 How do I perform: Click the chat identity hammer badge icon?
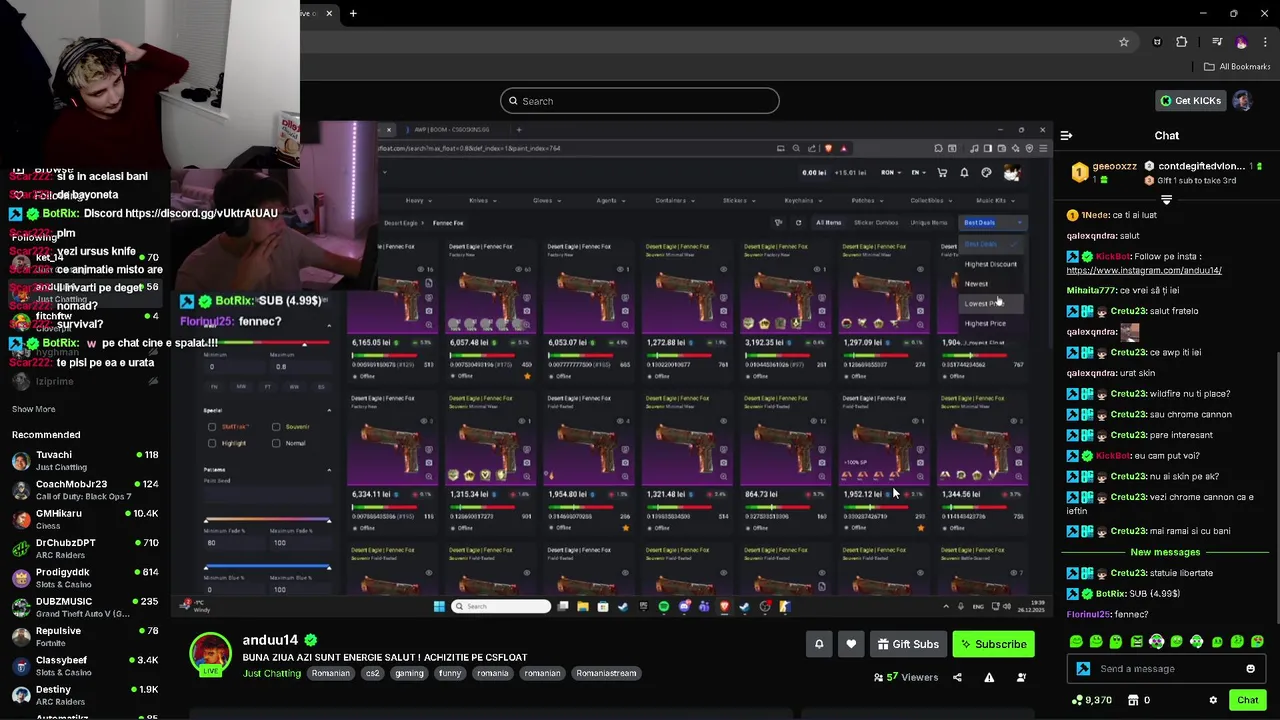[x=1083, y=669]
